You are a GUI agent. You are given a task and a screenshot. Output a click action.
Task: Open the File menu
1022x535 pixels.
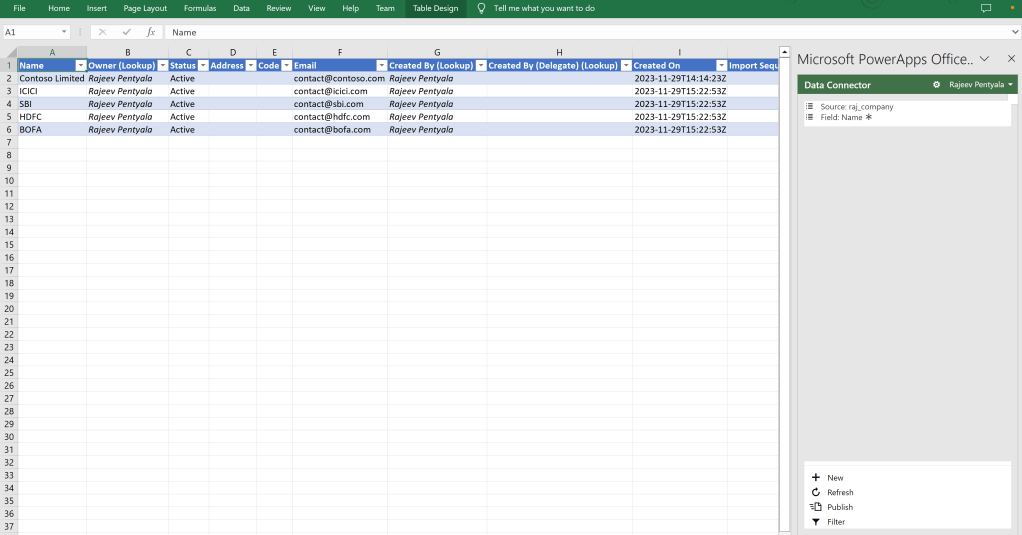19,8
